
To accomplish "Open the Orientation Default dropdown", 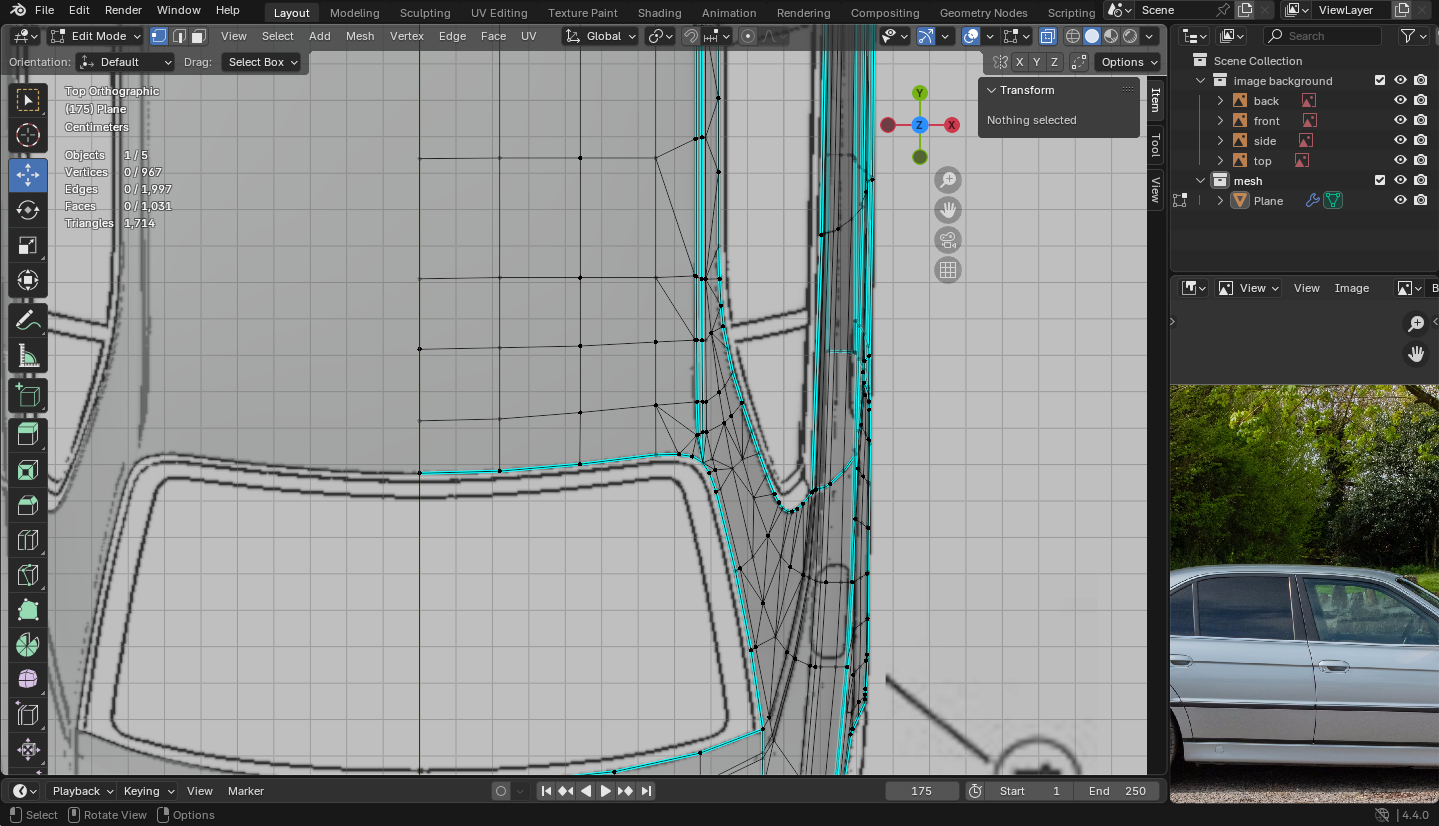I will pos(126,62).
